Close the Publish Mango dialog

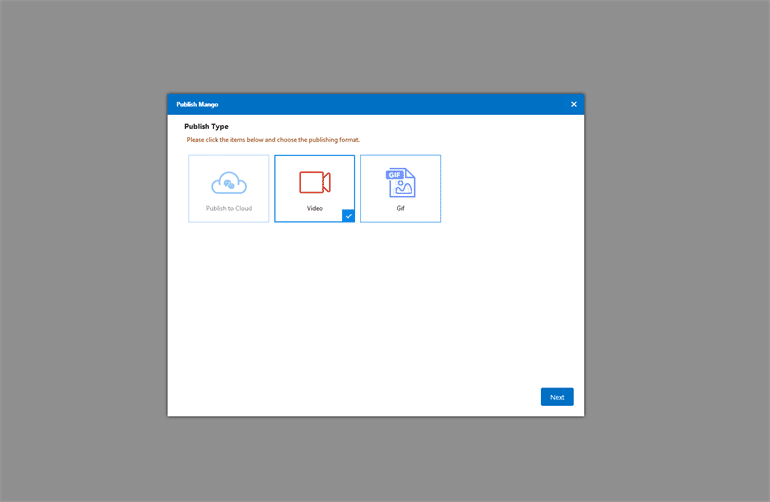click(x=574, y=104)
